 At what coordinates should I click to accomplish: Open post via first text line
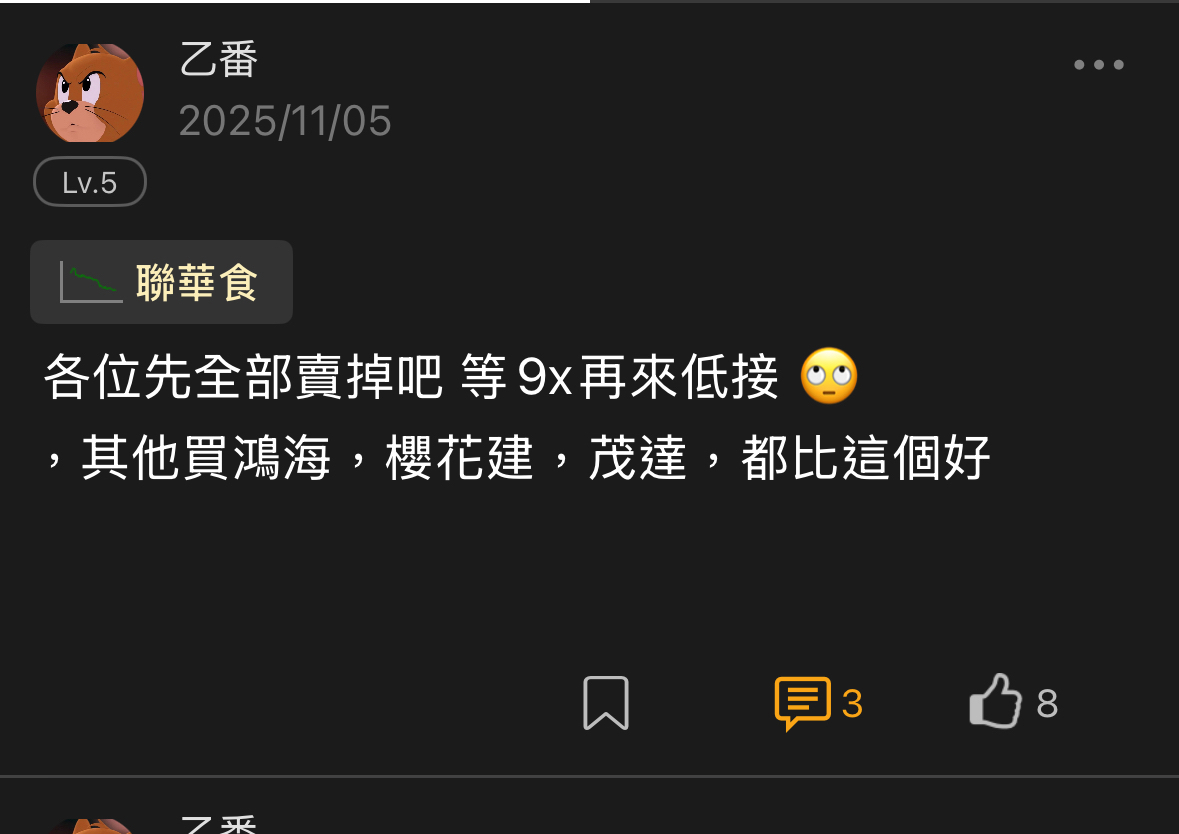point(411,377)
